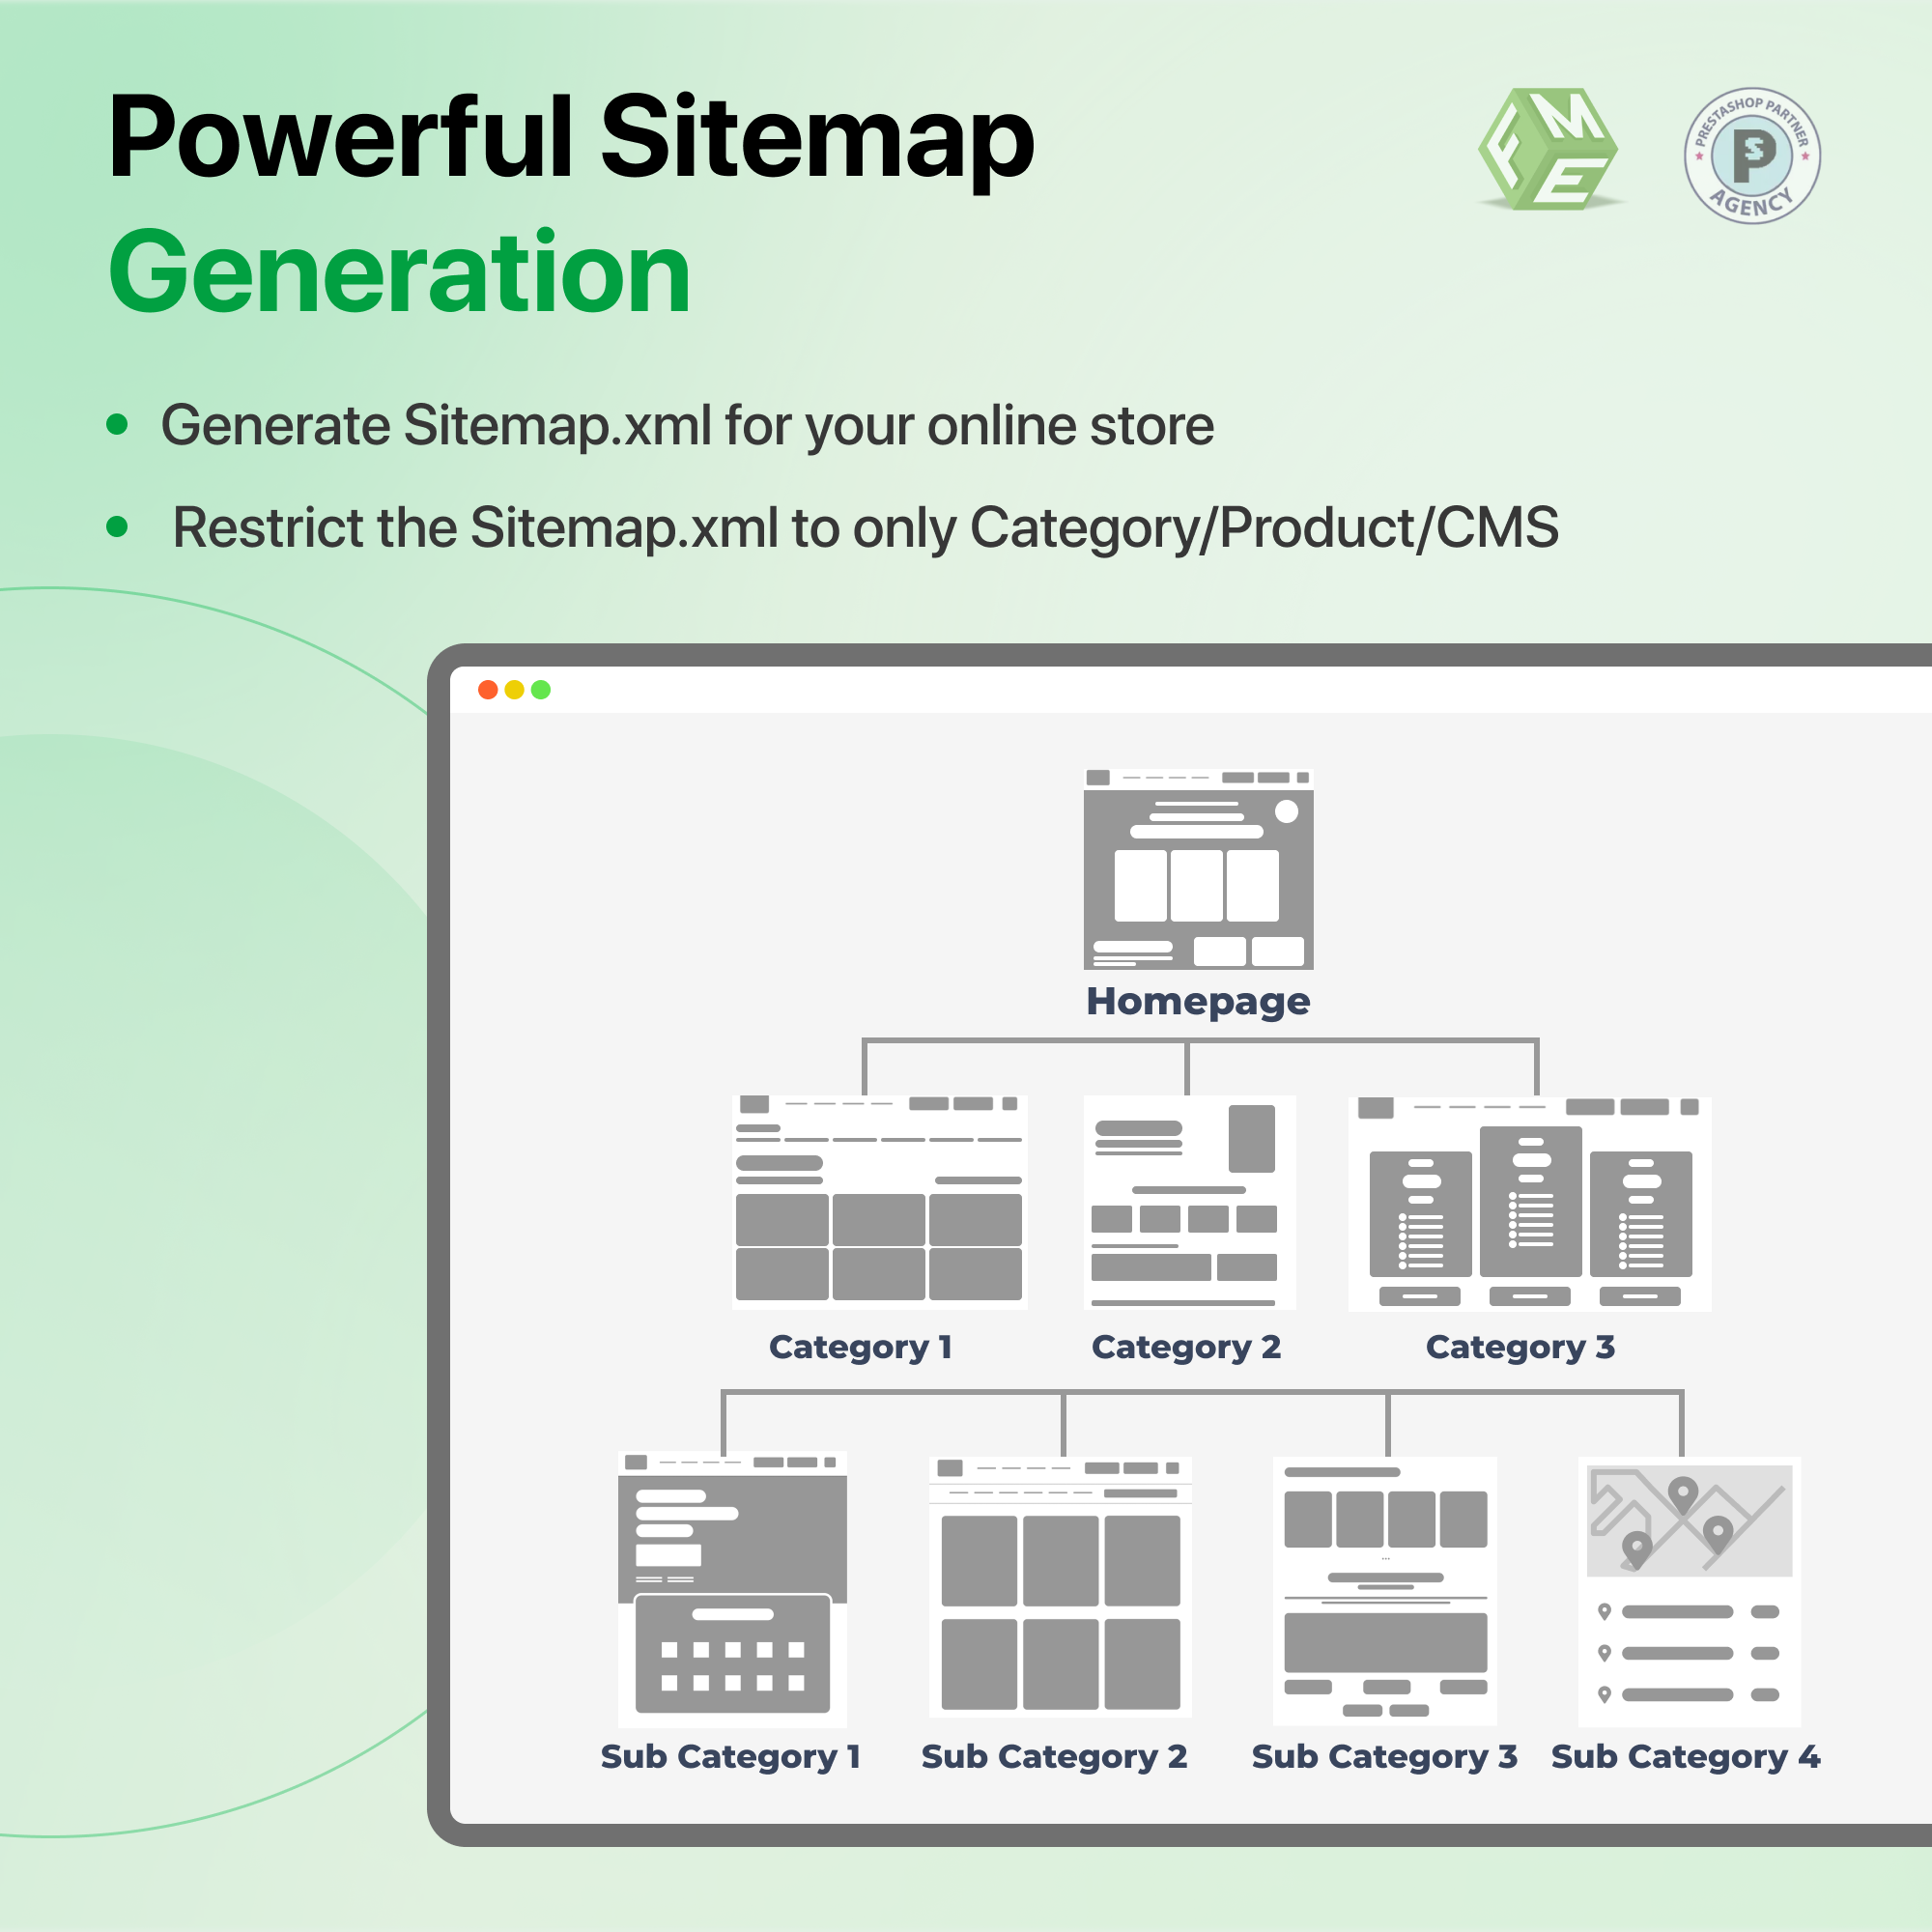
Task: Click the Restrict the Sitemap.xml bullet text
Action: pyautogui.click(x=865, y=528)
